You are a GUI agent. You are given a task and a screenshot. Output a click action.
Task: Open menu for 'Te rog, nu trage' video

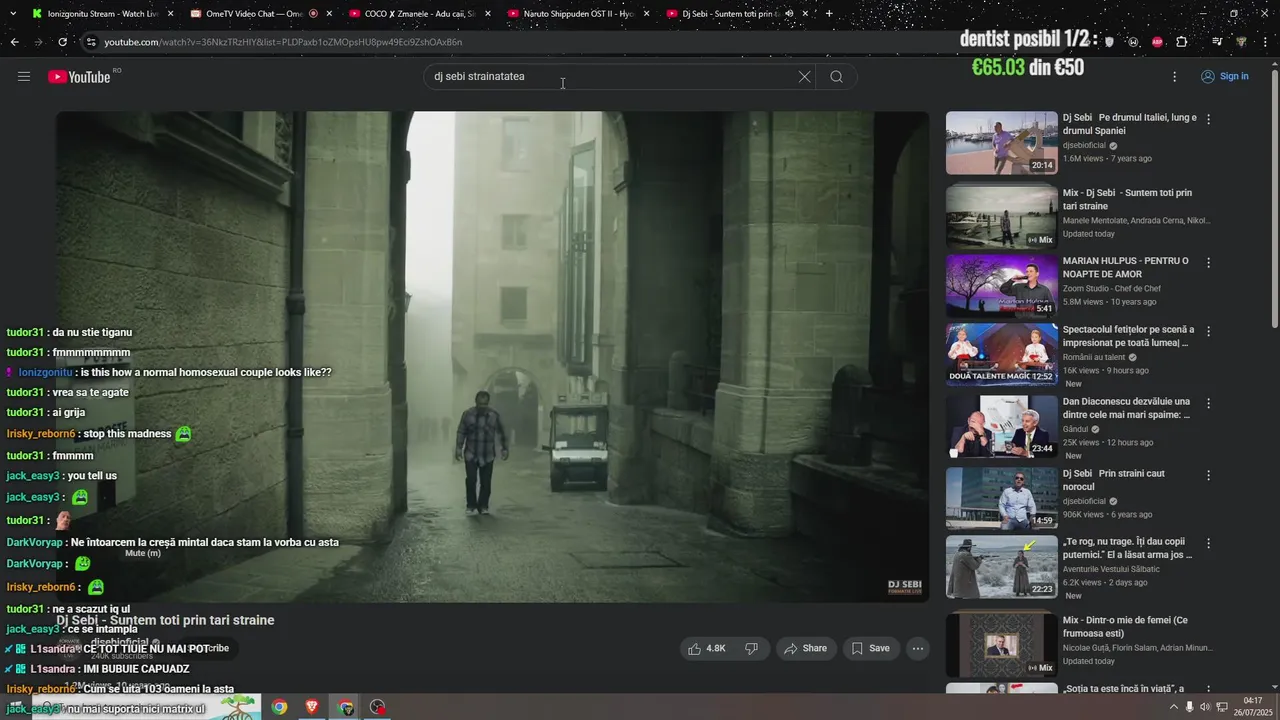[x=1208, y=543]
